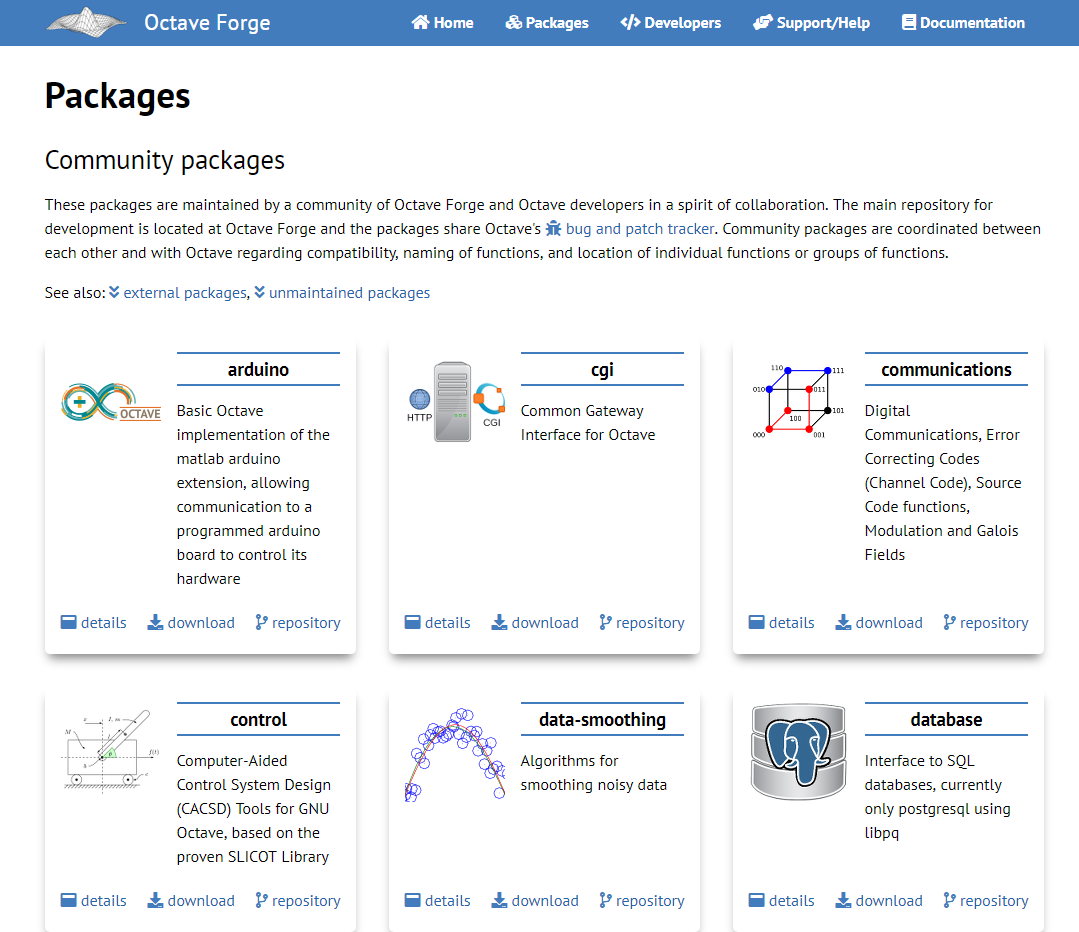Click the bug icon before tracker link
This screenshot has height=932, width=1079.
554,229
